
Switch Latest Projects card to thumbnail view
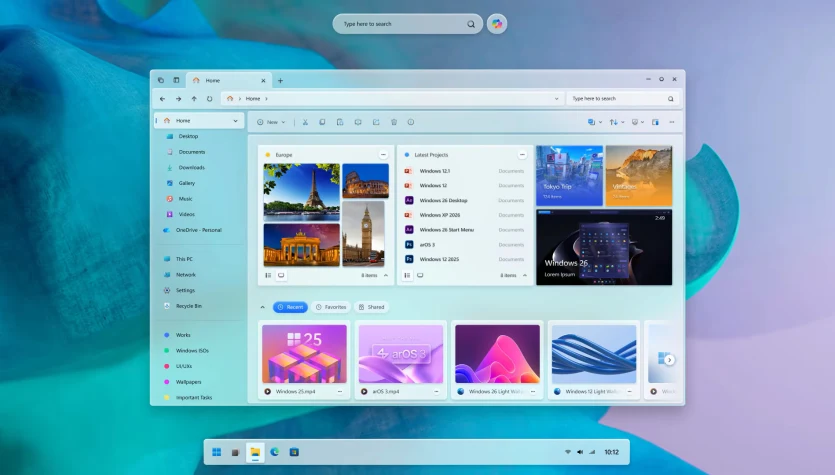[420, 275]
